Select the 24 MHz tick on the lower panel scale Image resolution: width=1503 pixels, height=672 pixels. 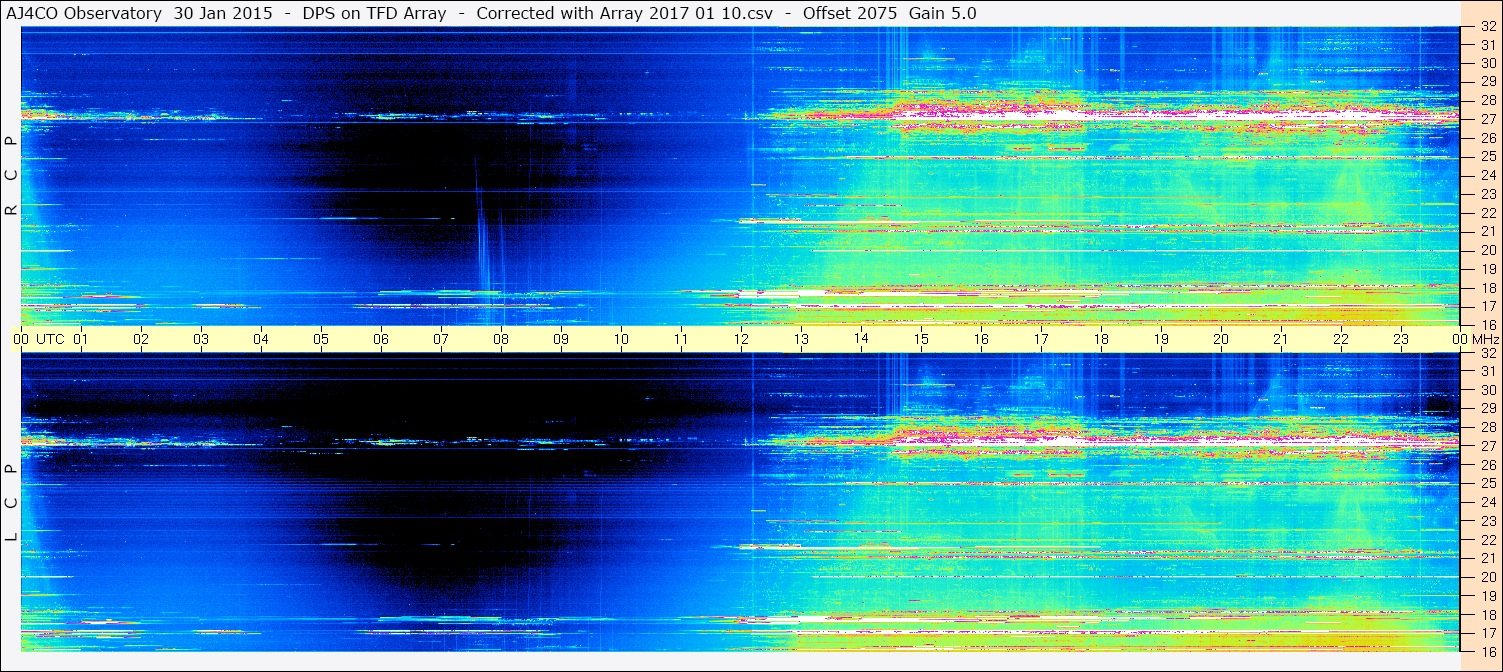(1486, 502)
